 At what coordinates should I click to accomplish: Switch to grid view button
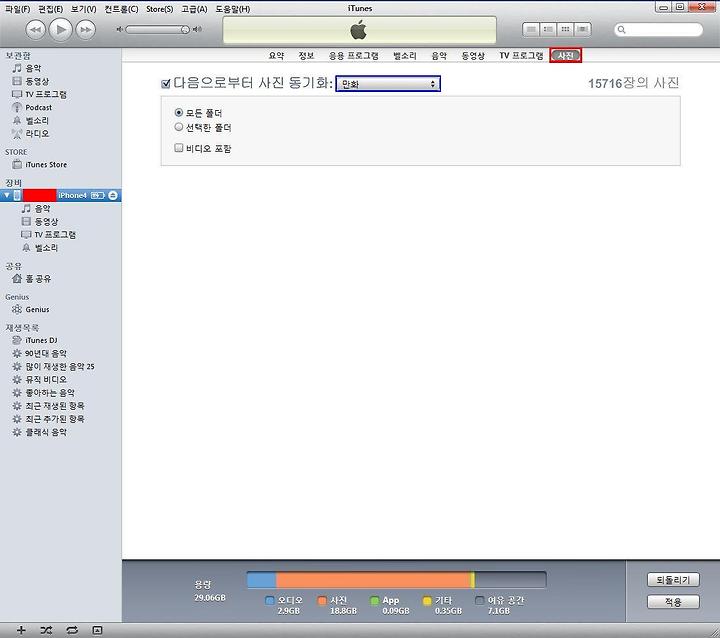click(x=565, y=29)
